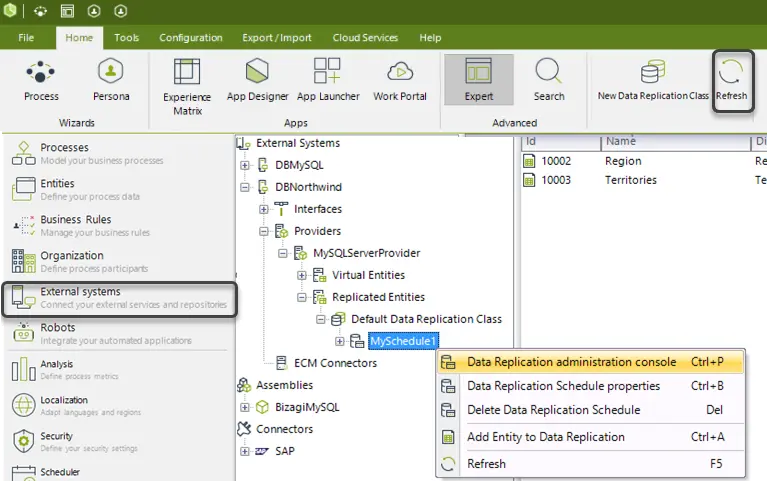Click New Data Replication Class

point(653,81)
